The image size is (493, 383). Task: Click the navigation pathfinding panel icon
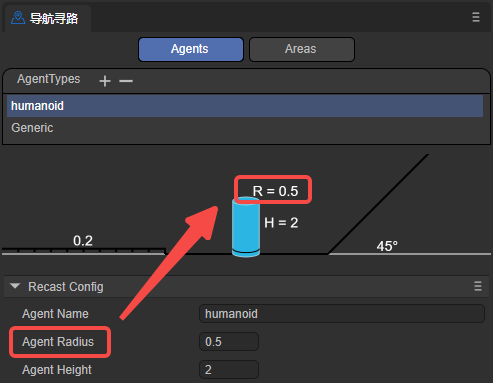click(18, 18)
